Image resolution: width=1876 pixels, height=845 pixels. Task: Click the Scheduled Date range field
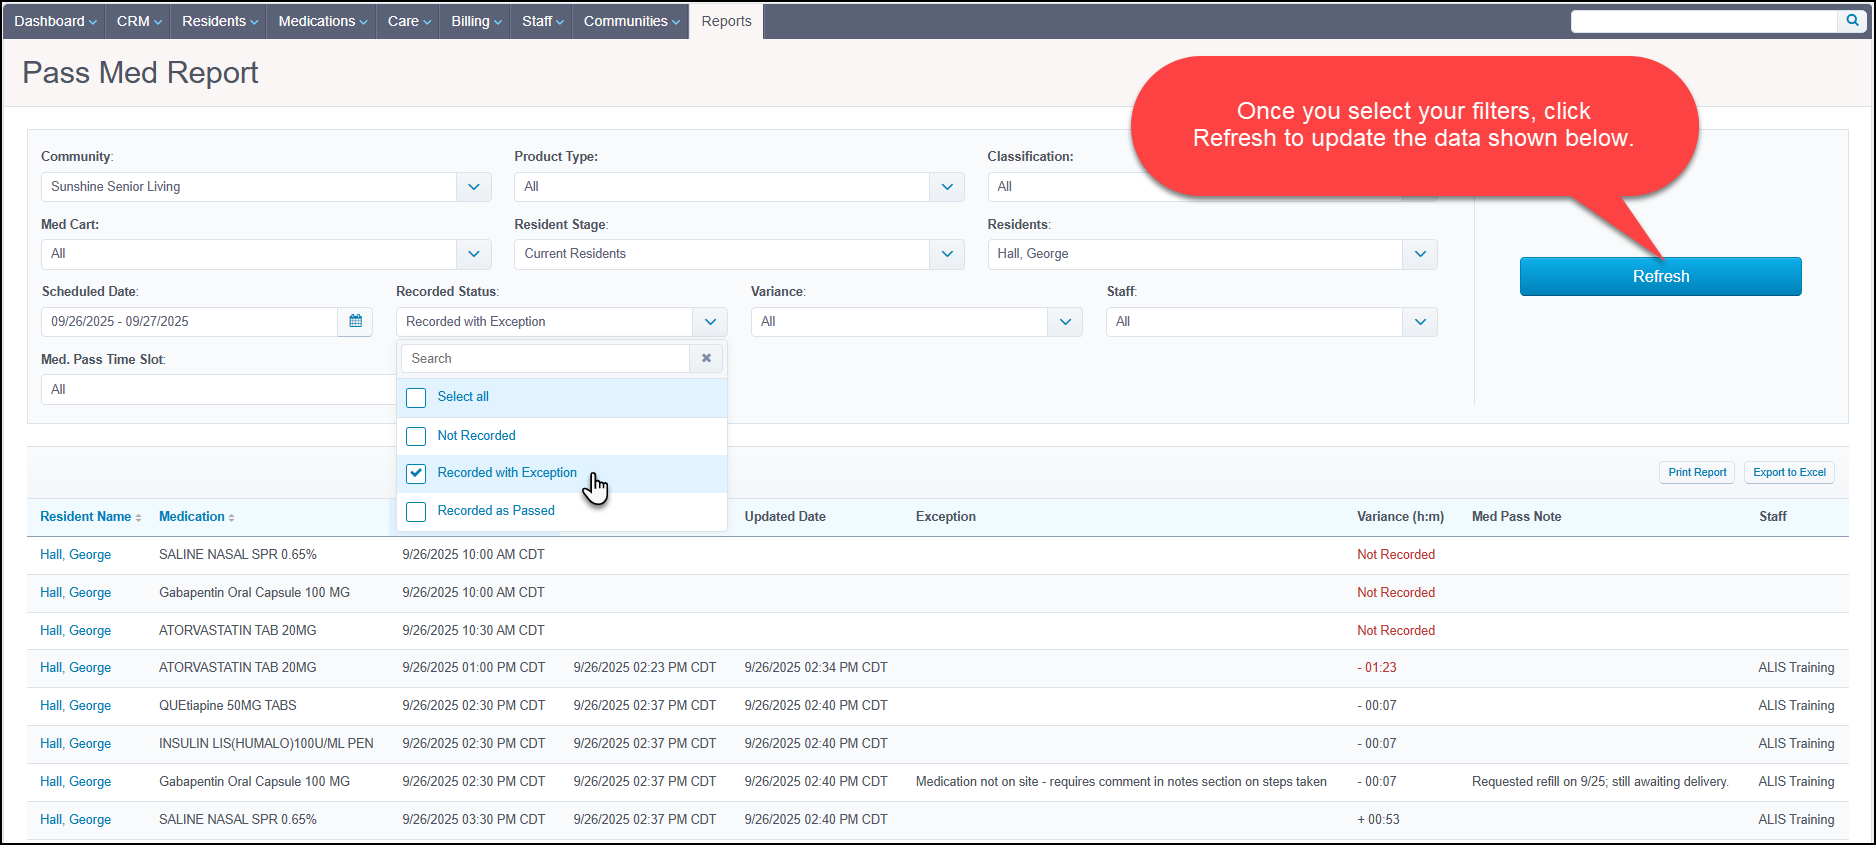pos(190,322)
